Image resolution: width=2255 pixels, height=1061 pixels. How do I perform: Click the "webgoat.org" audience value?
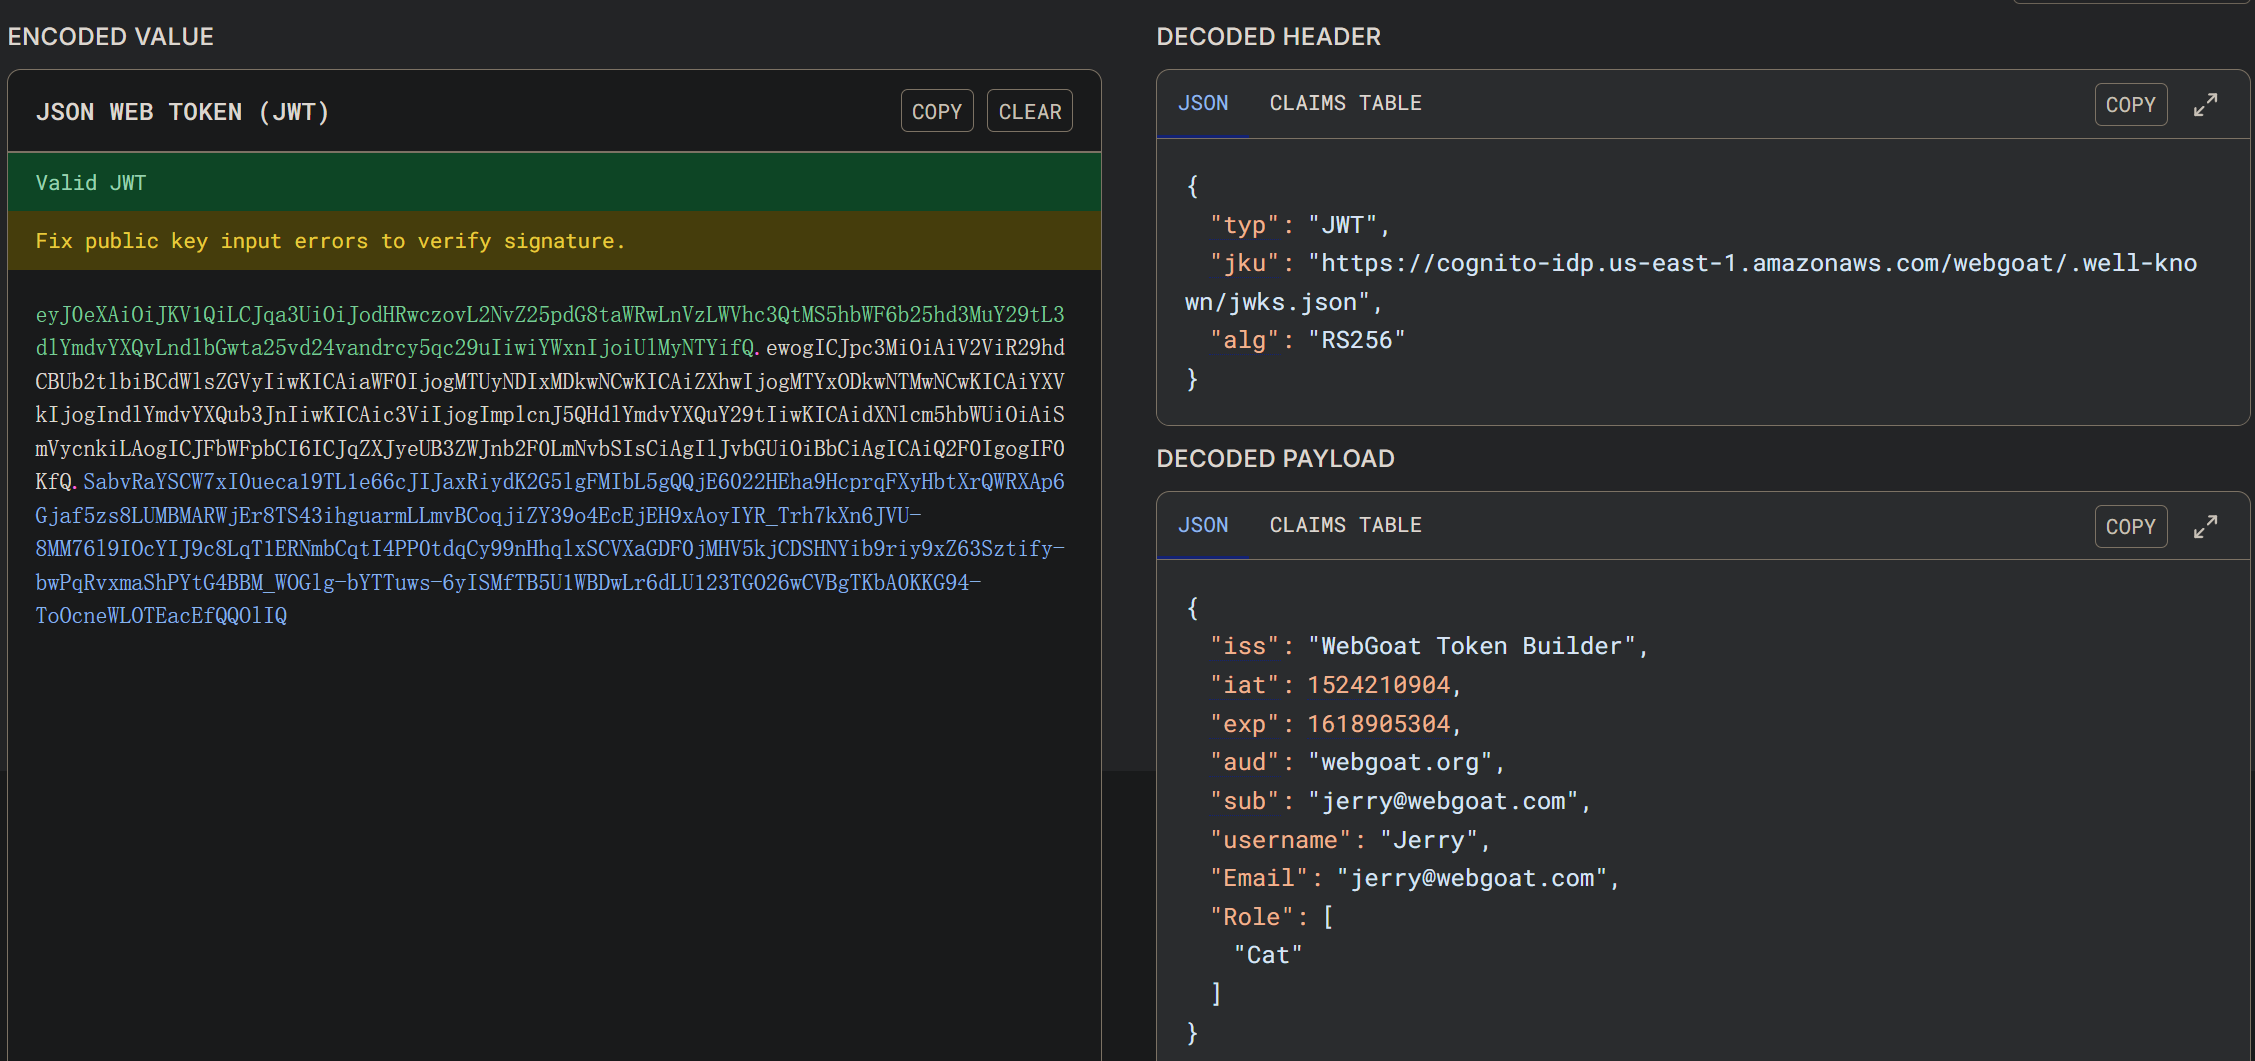pos(1400,762)
